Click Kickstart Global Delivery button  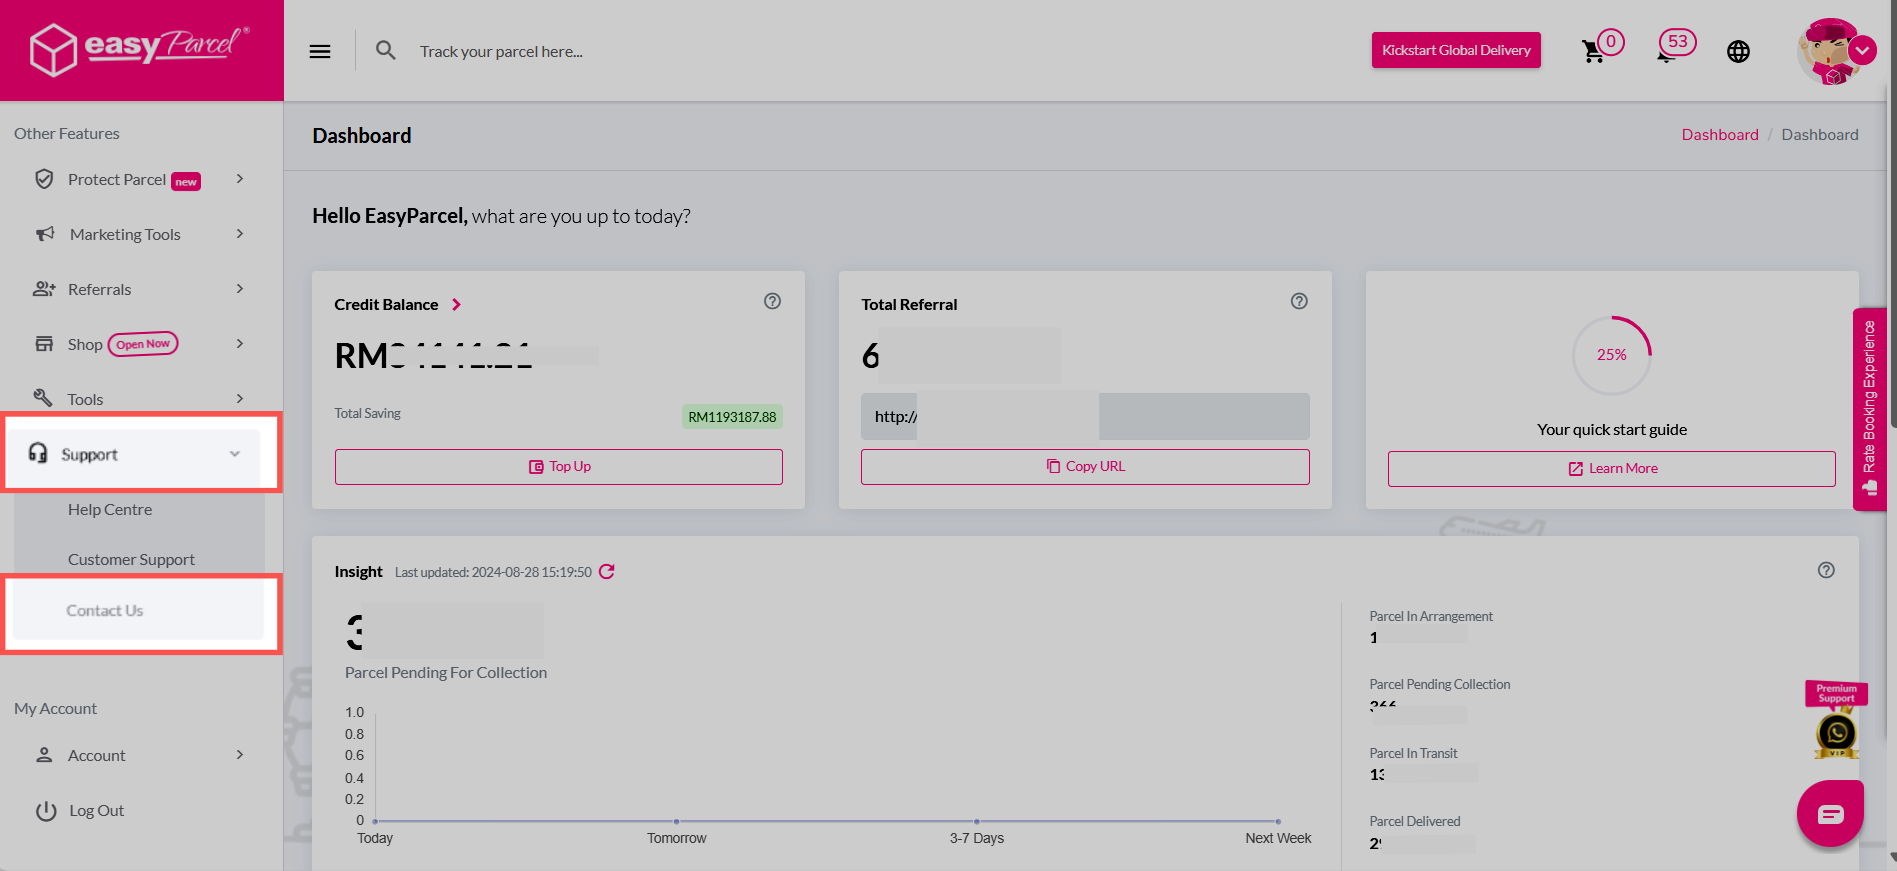click(x=1456, y=50)
